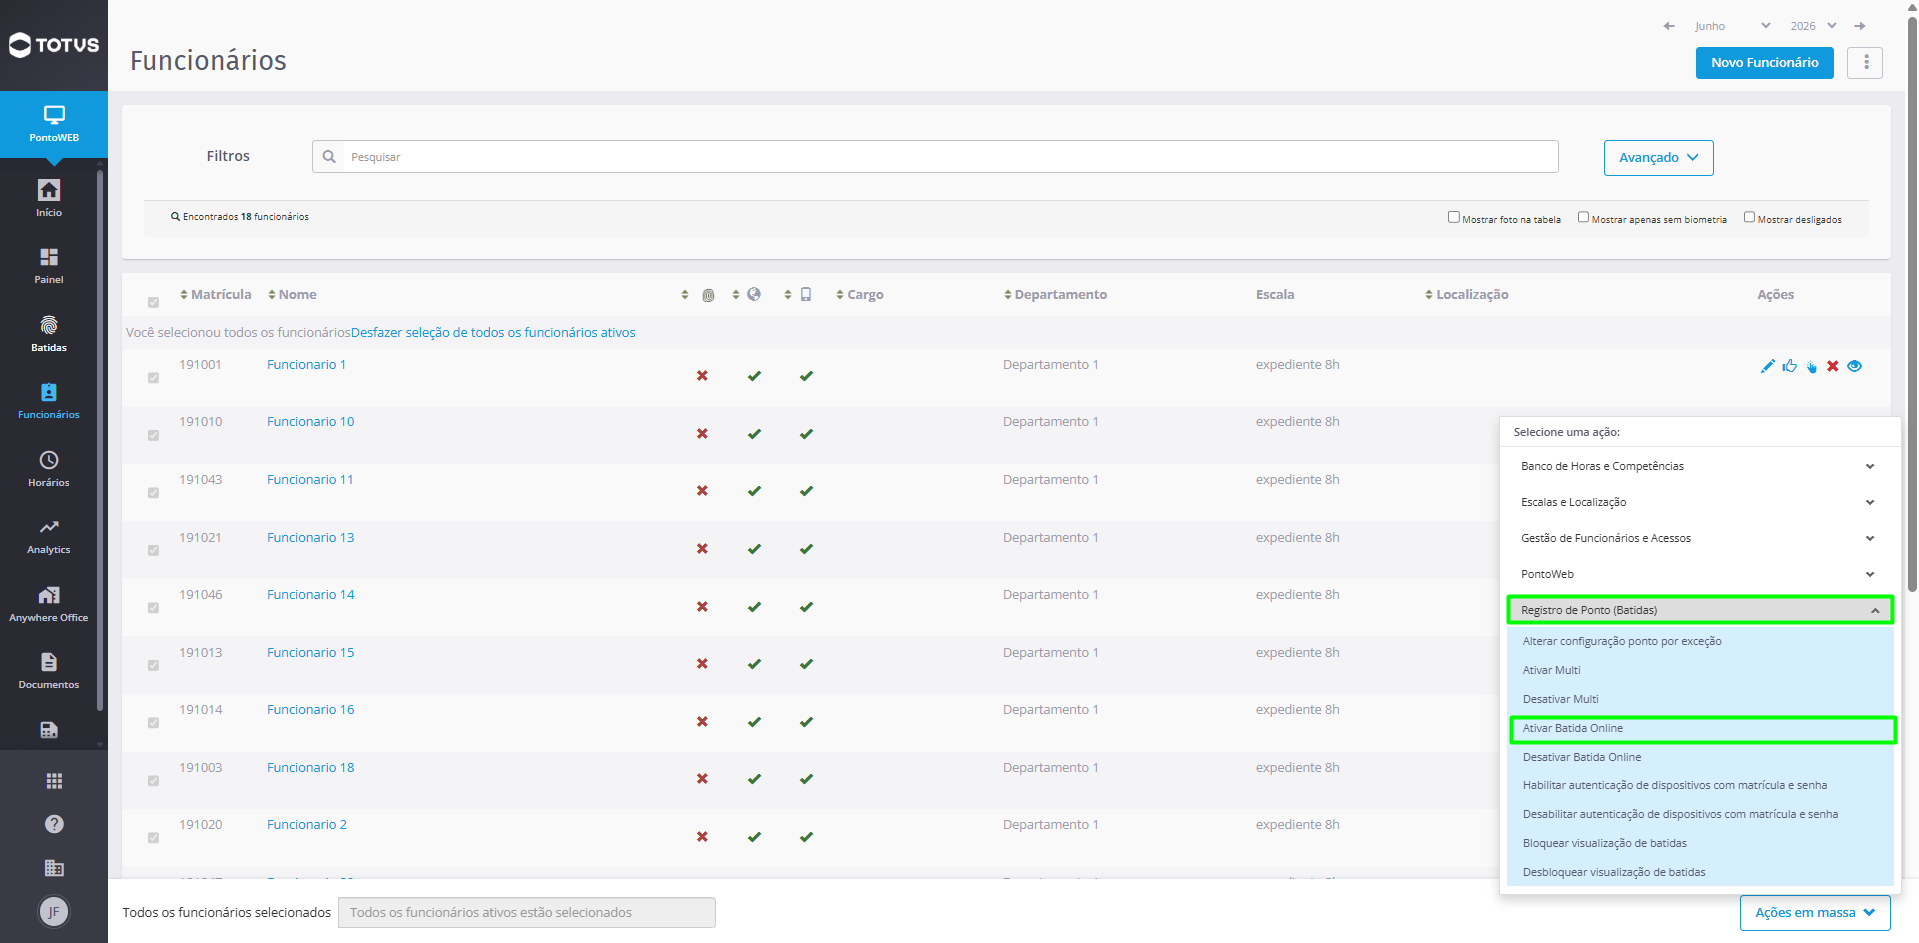Enable Mostrar apenas sem biometria

[x=1583, y=217]
